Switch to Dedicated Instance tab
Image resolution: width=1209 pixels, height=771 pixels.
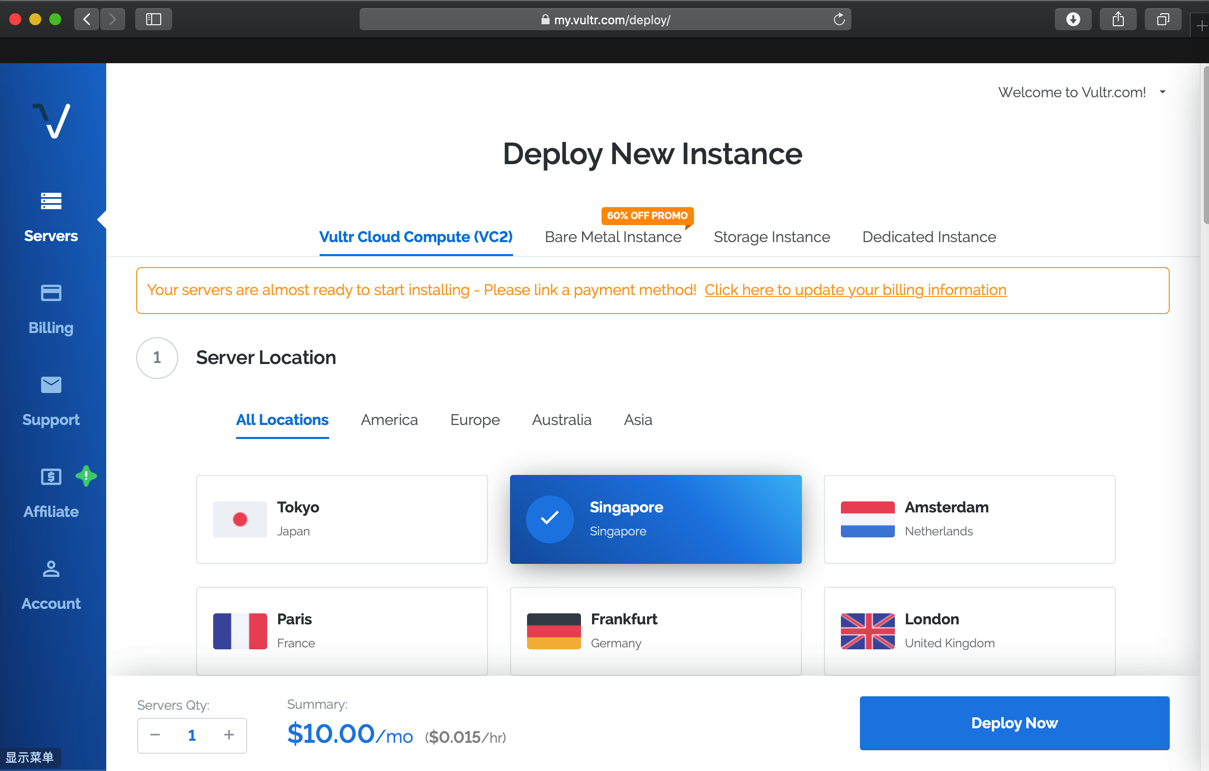[x=929, y=237]
